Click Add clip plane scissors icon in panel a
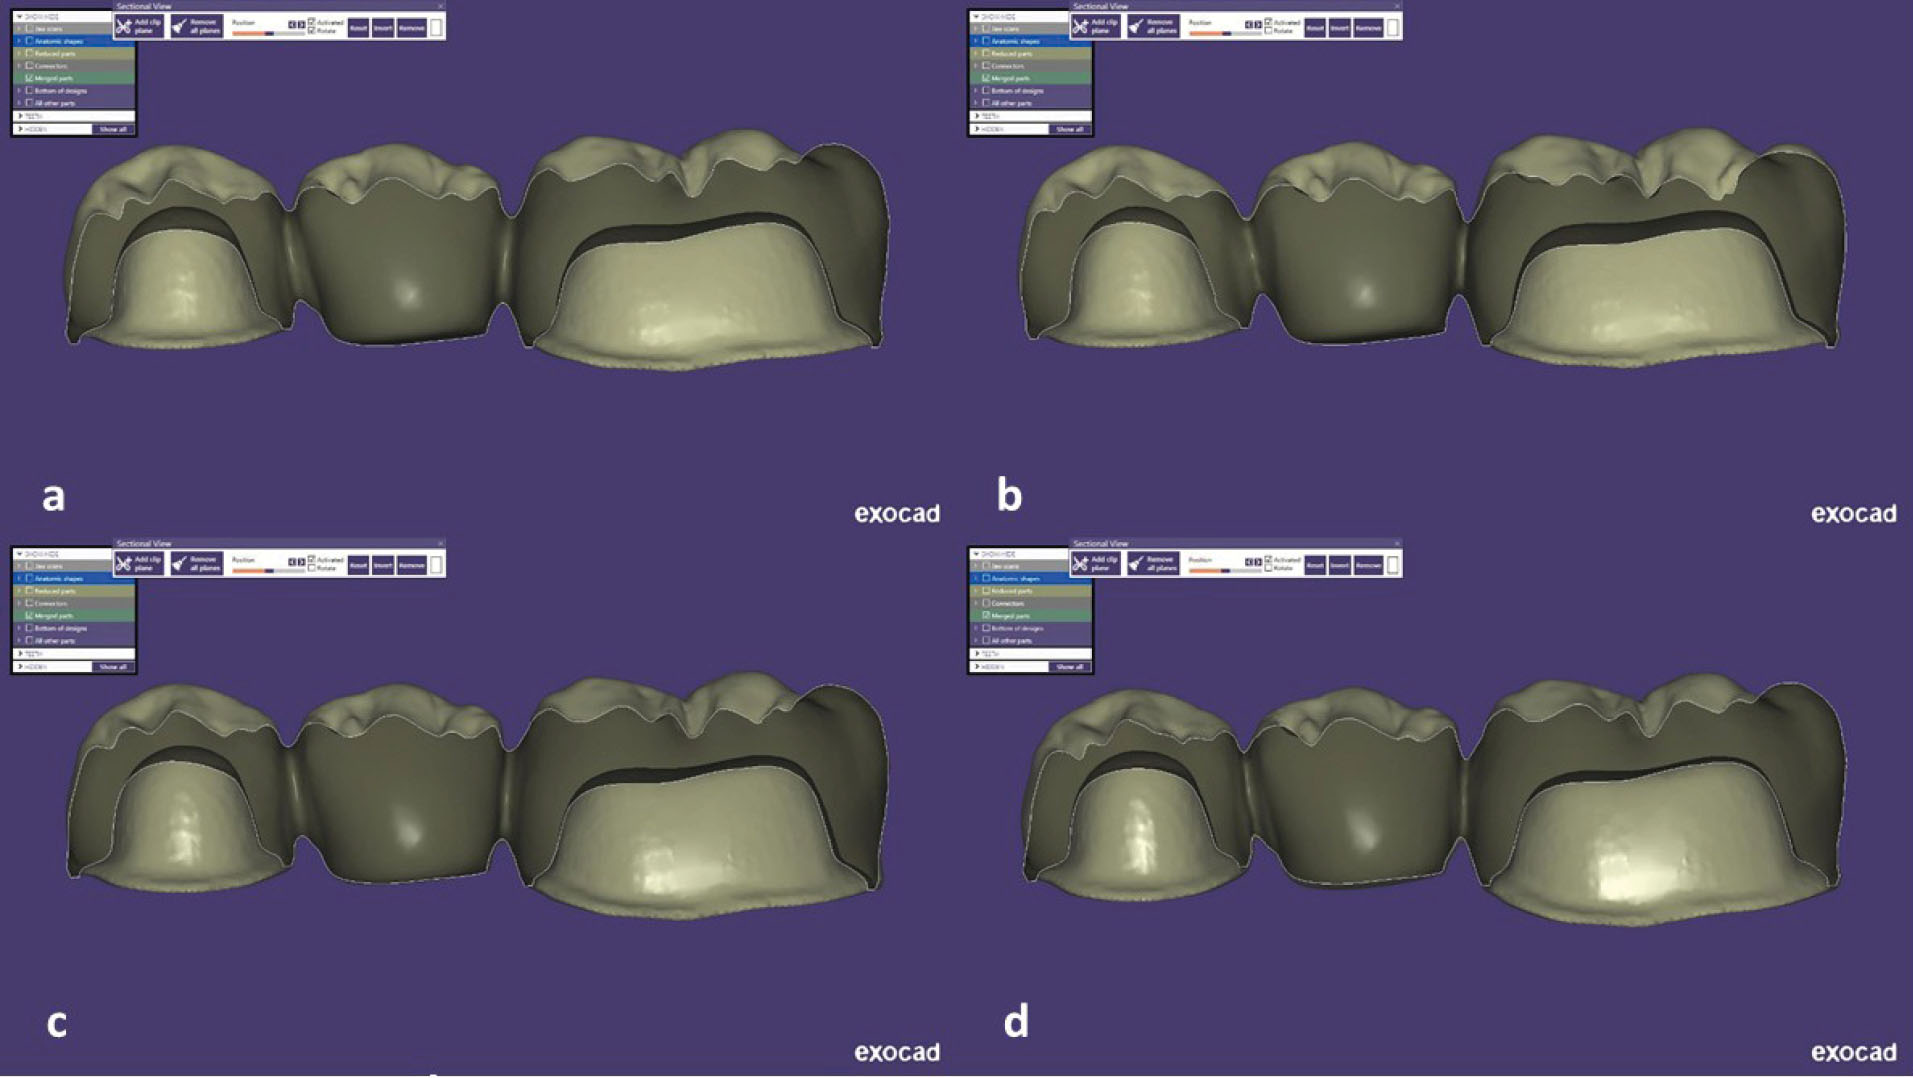The image size is (1913, 1078). (x=124, y=27)
